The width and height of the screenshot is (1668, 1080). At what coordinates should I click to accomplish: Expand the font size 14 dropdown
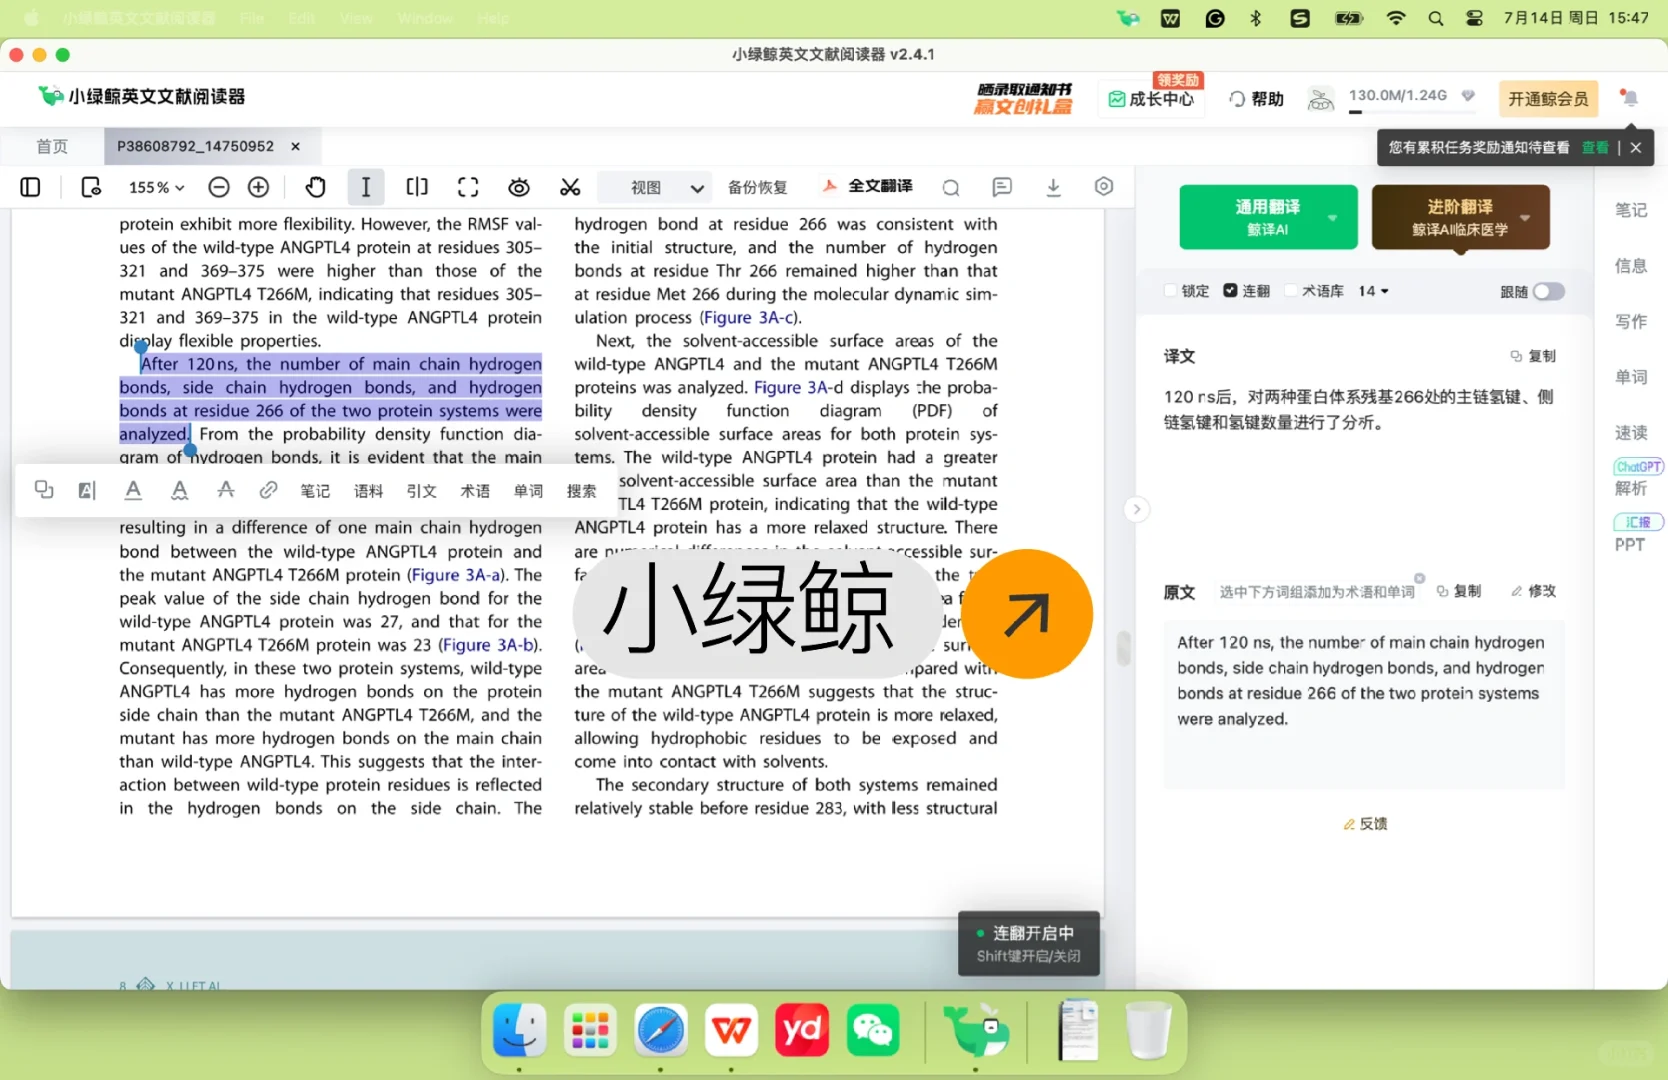1373,290
